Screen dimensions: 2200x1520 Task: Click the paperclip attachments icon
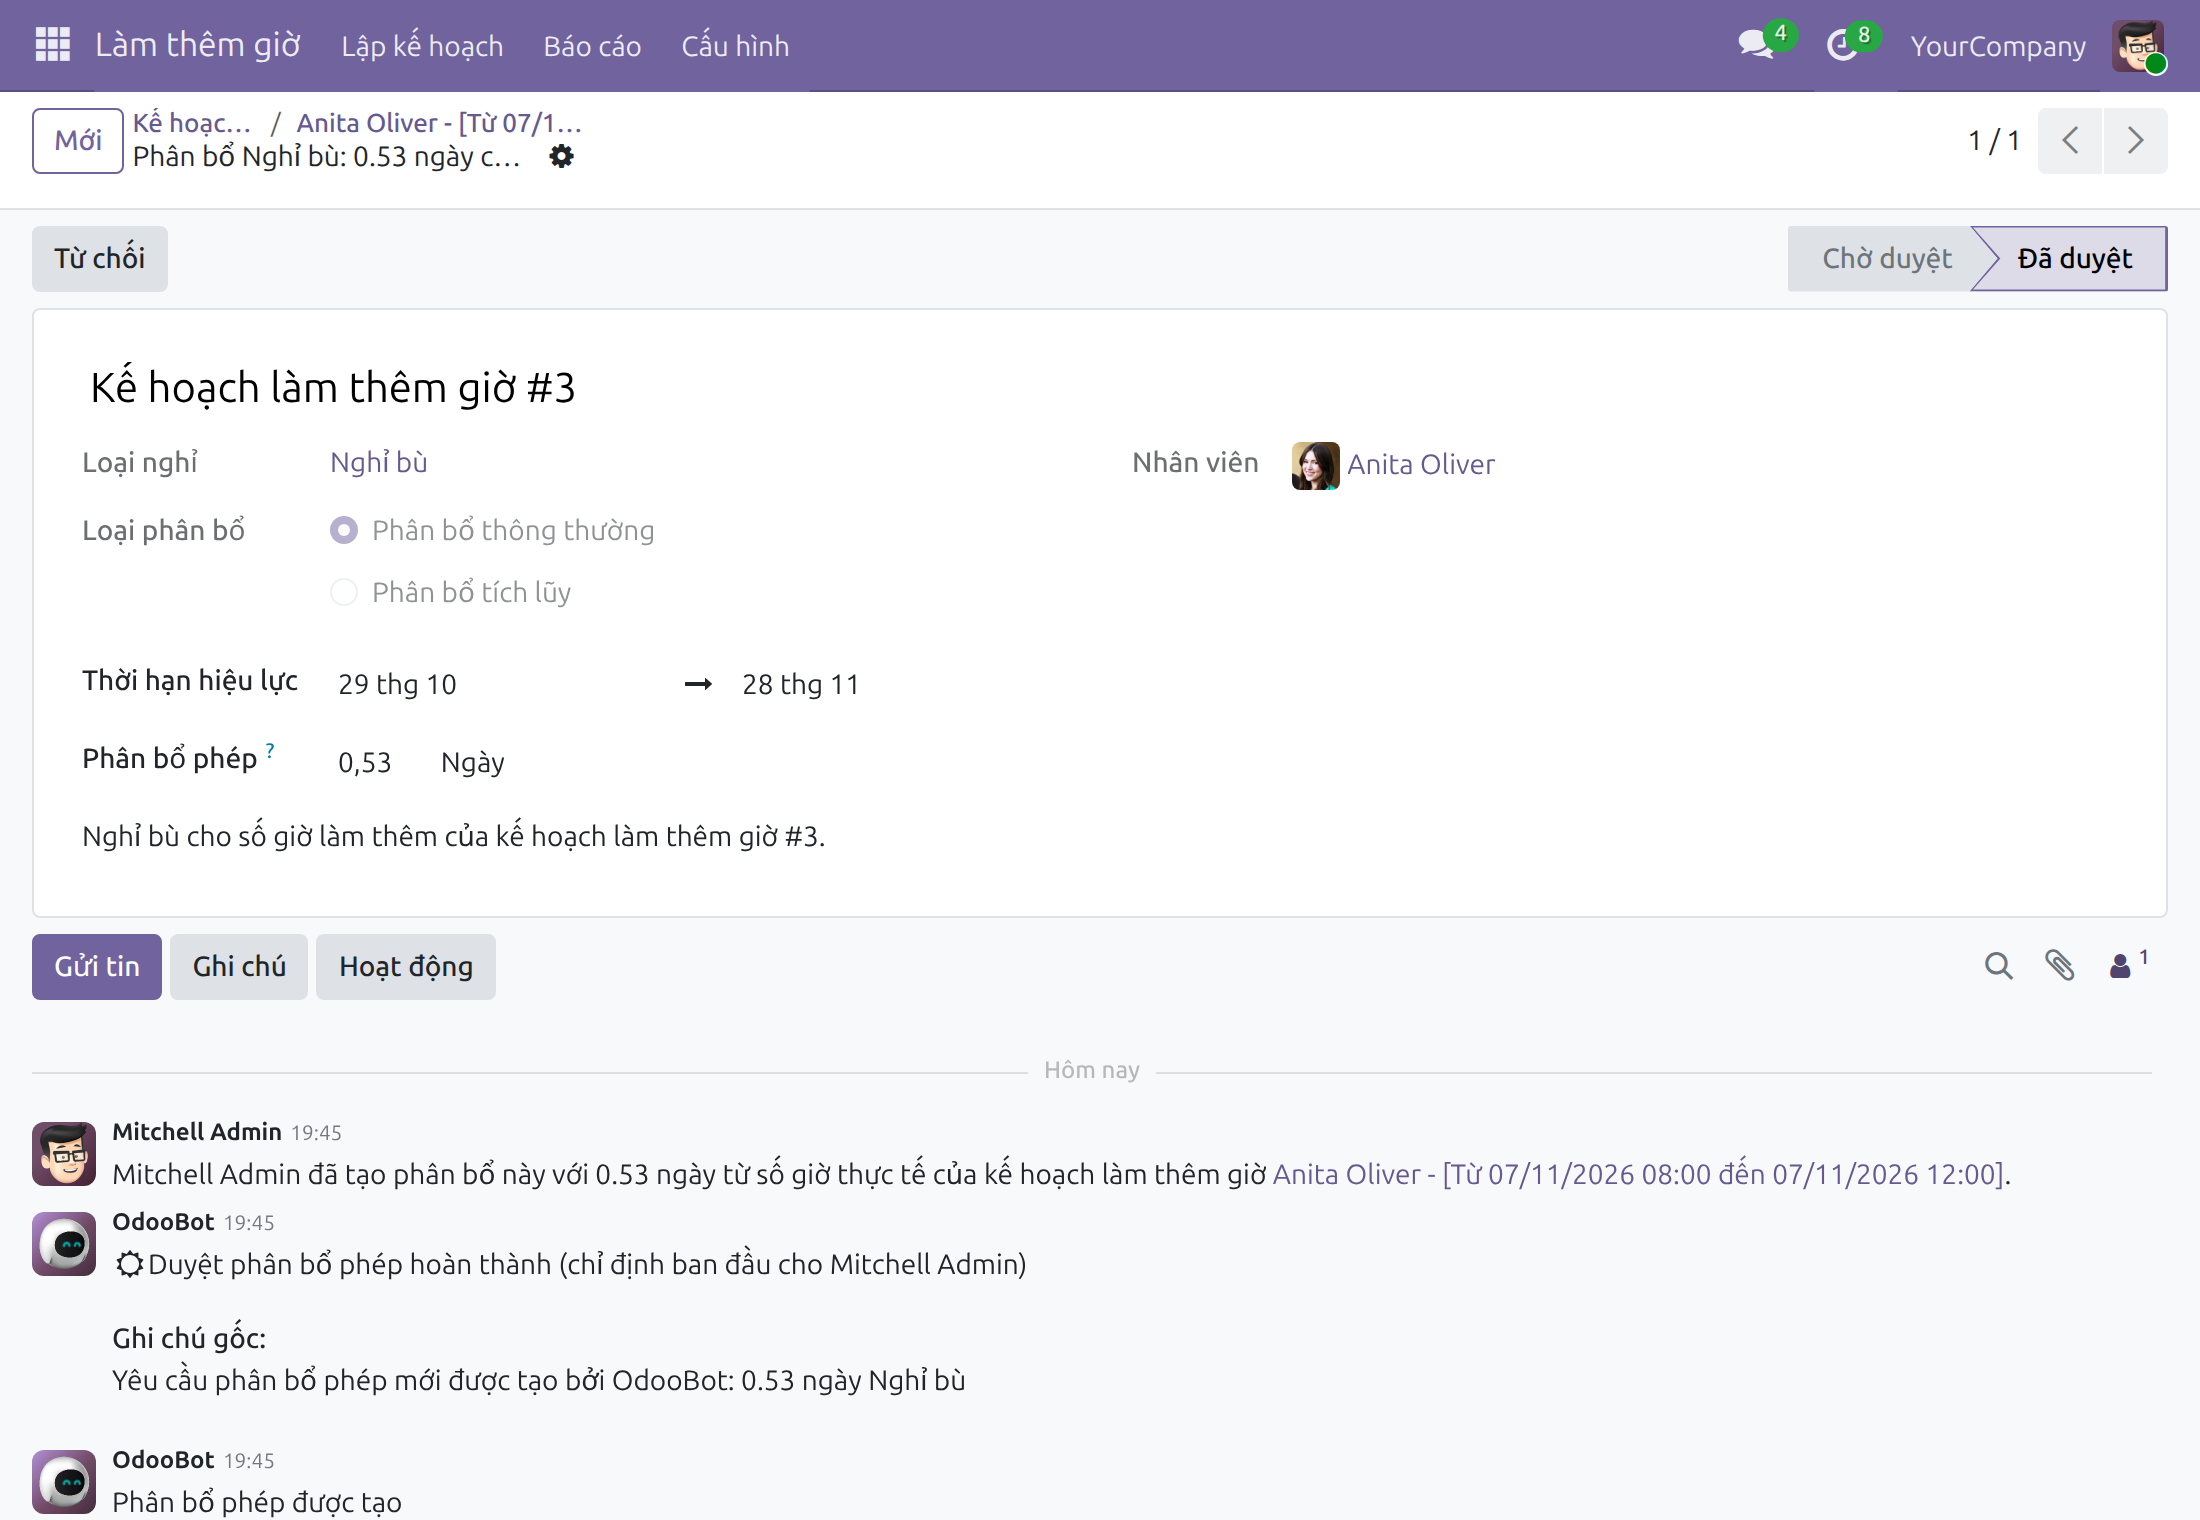point(2059,966)
